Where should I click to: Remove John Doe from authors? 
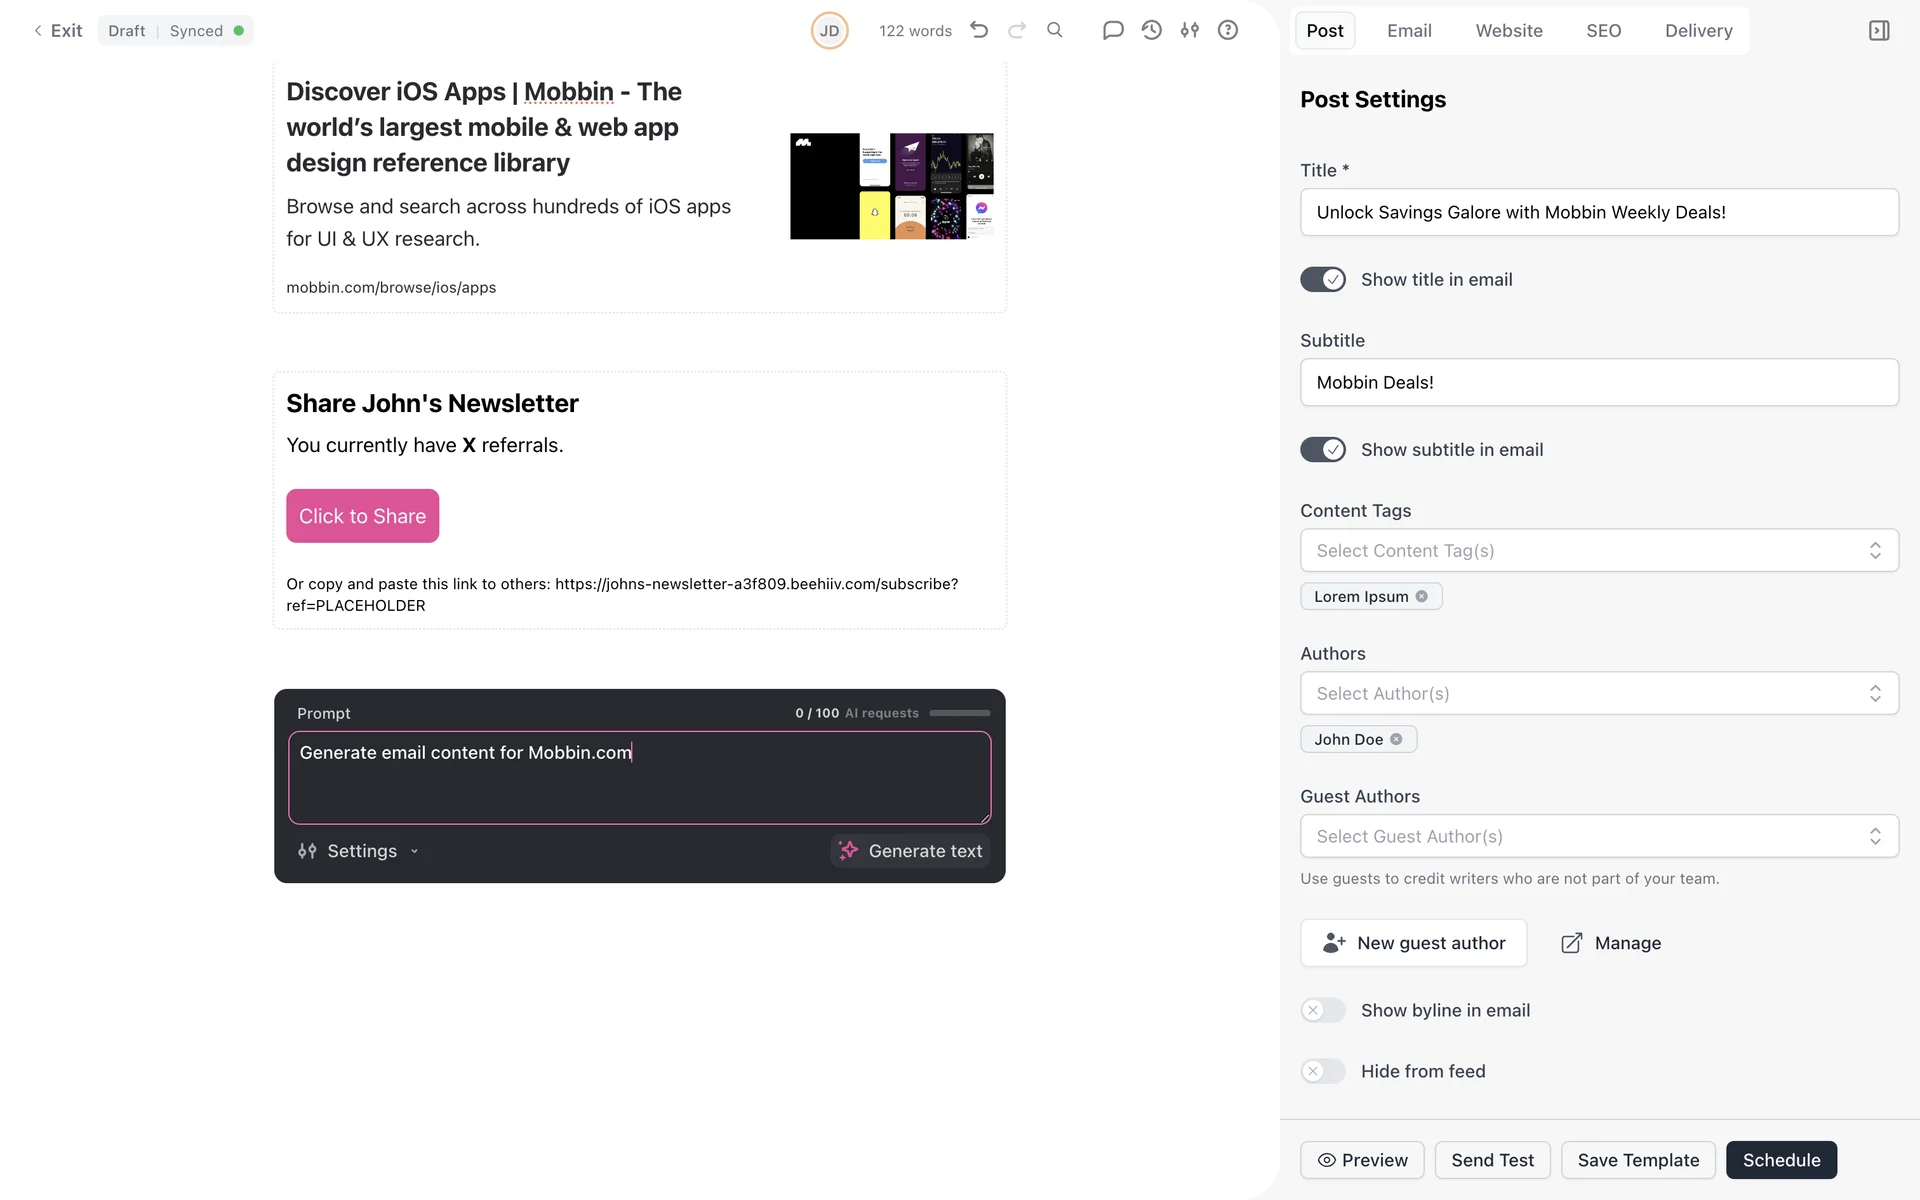coord(1397,739)
